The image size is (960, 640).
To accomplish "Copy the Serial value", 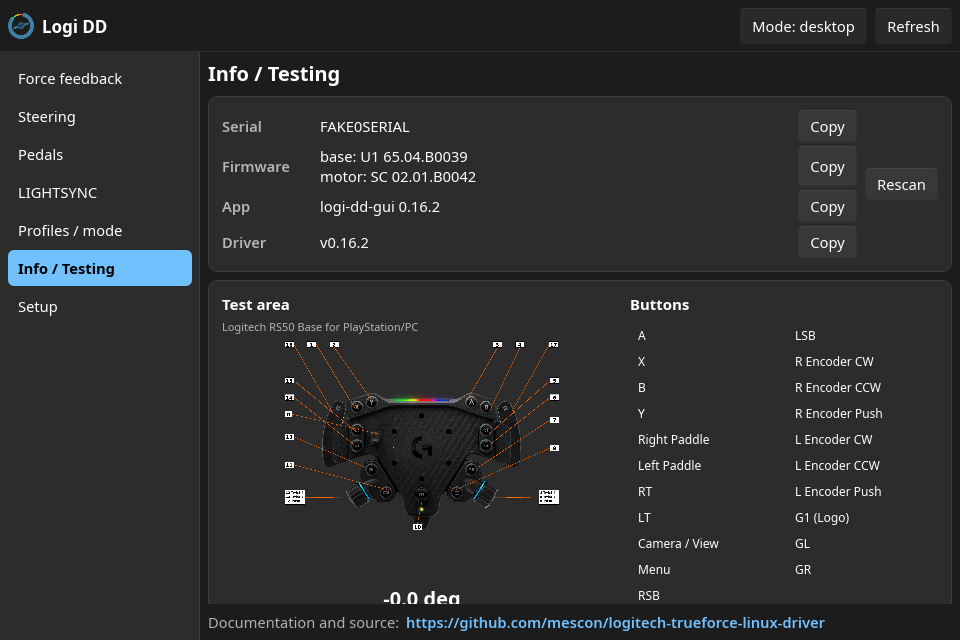I will click(x=827, y=127).
